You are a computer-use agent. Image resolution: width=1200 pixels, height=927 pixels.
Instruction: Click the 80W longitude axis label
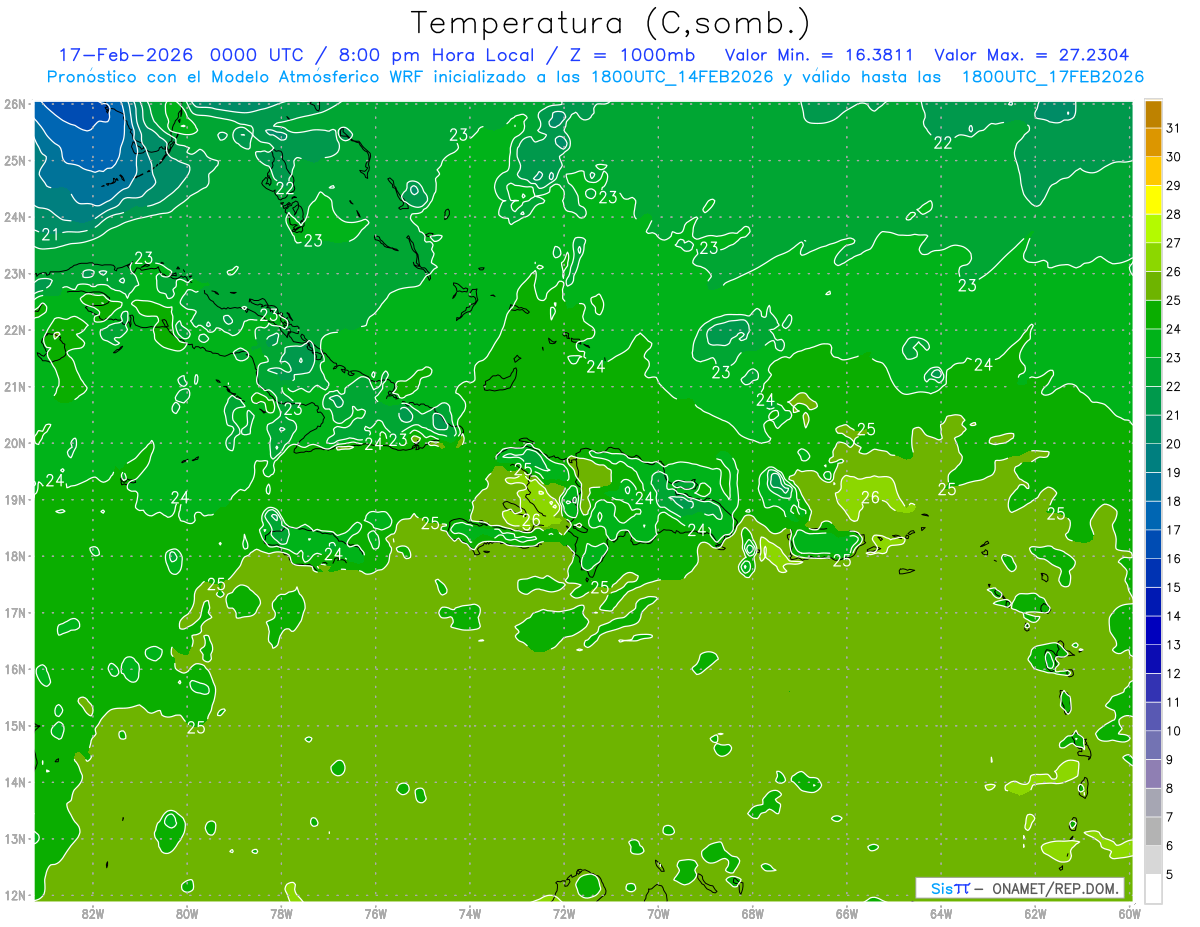(187, 913)
